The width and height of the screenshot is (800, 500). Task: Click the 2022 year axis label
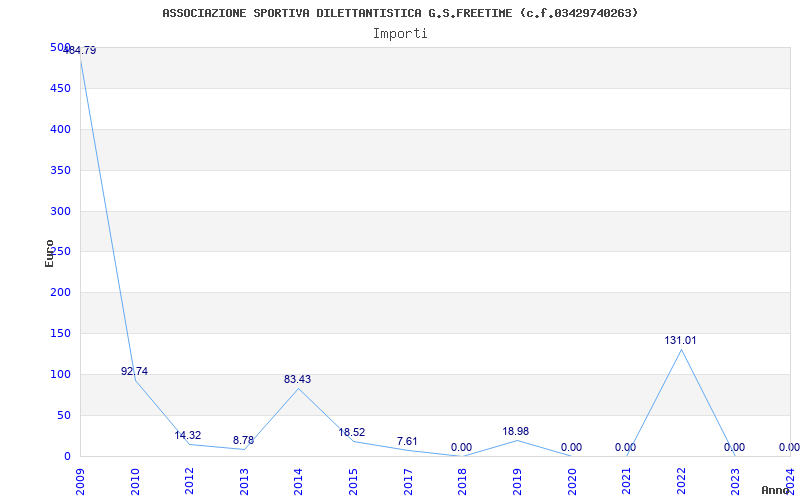[x=681, y=482]
